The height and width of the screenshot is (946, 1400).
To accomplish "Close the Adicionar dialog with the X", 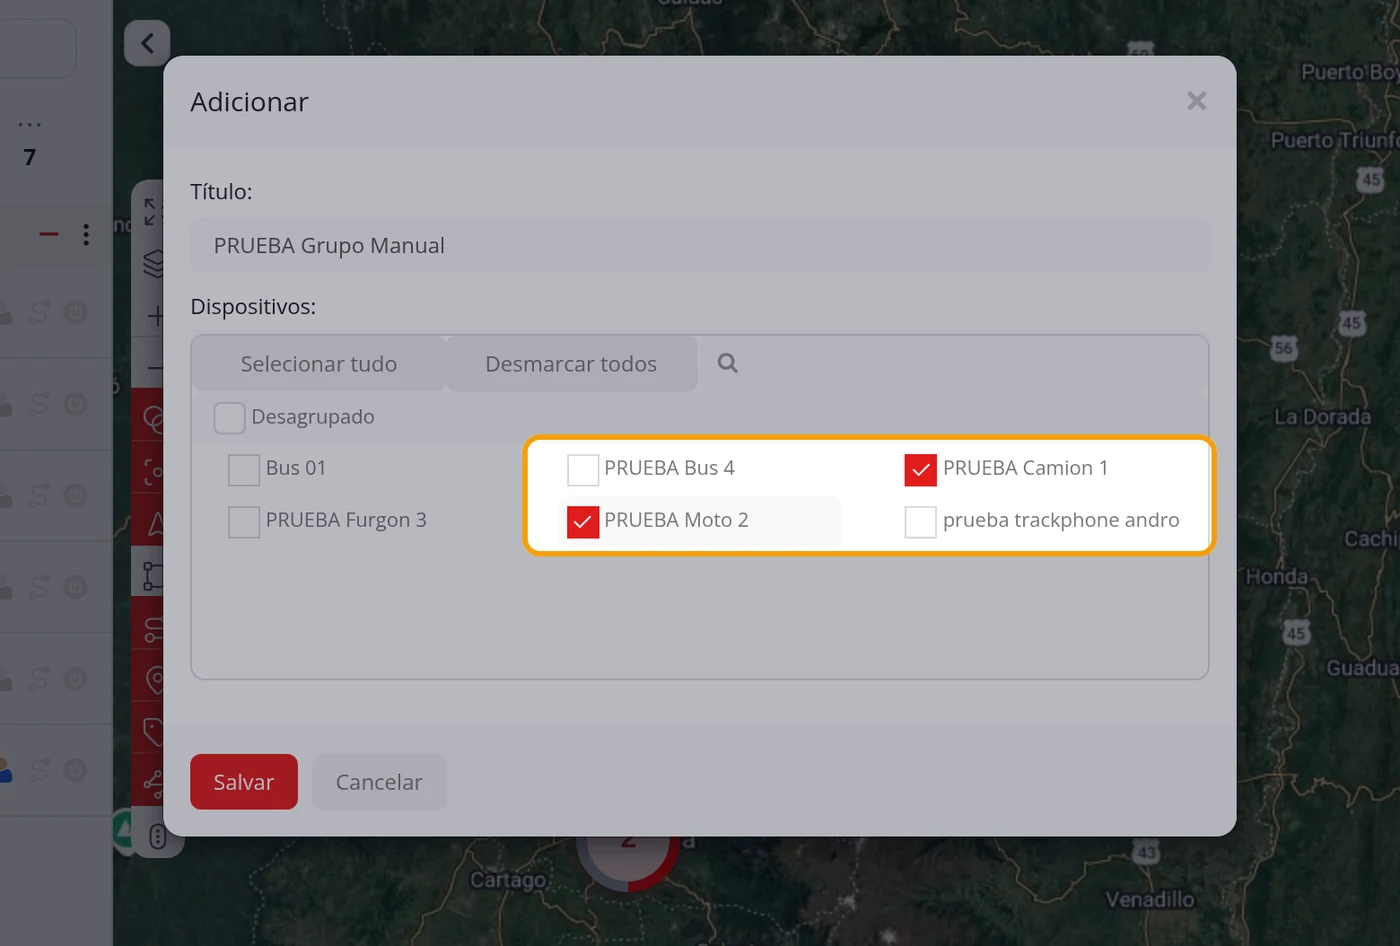I will [1196, 101].
